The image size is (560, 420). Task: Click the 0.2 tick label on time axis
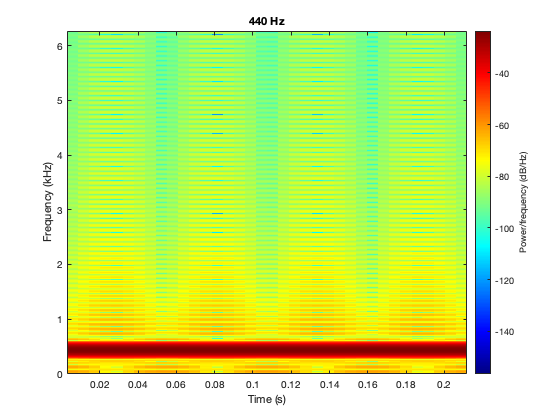pos(444,385)
